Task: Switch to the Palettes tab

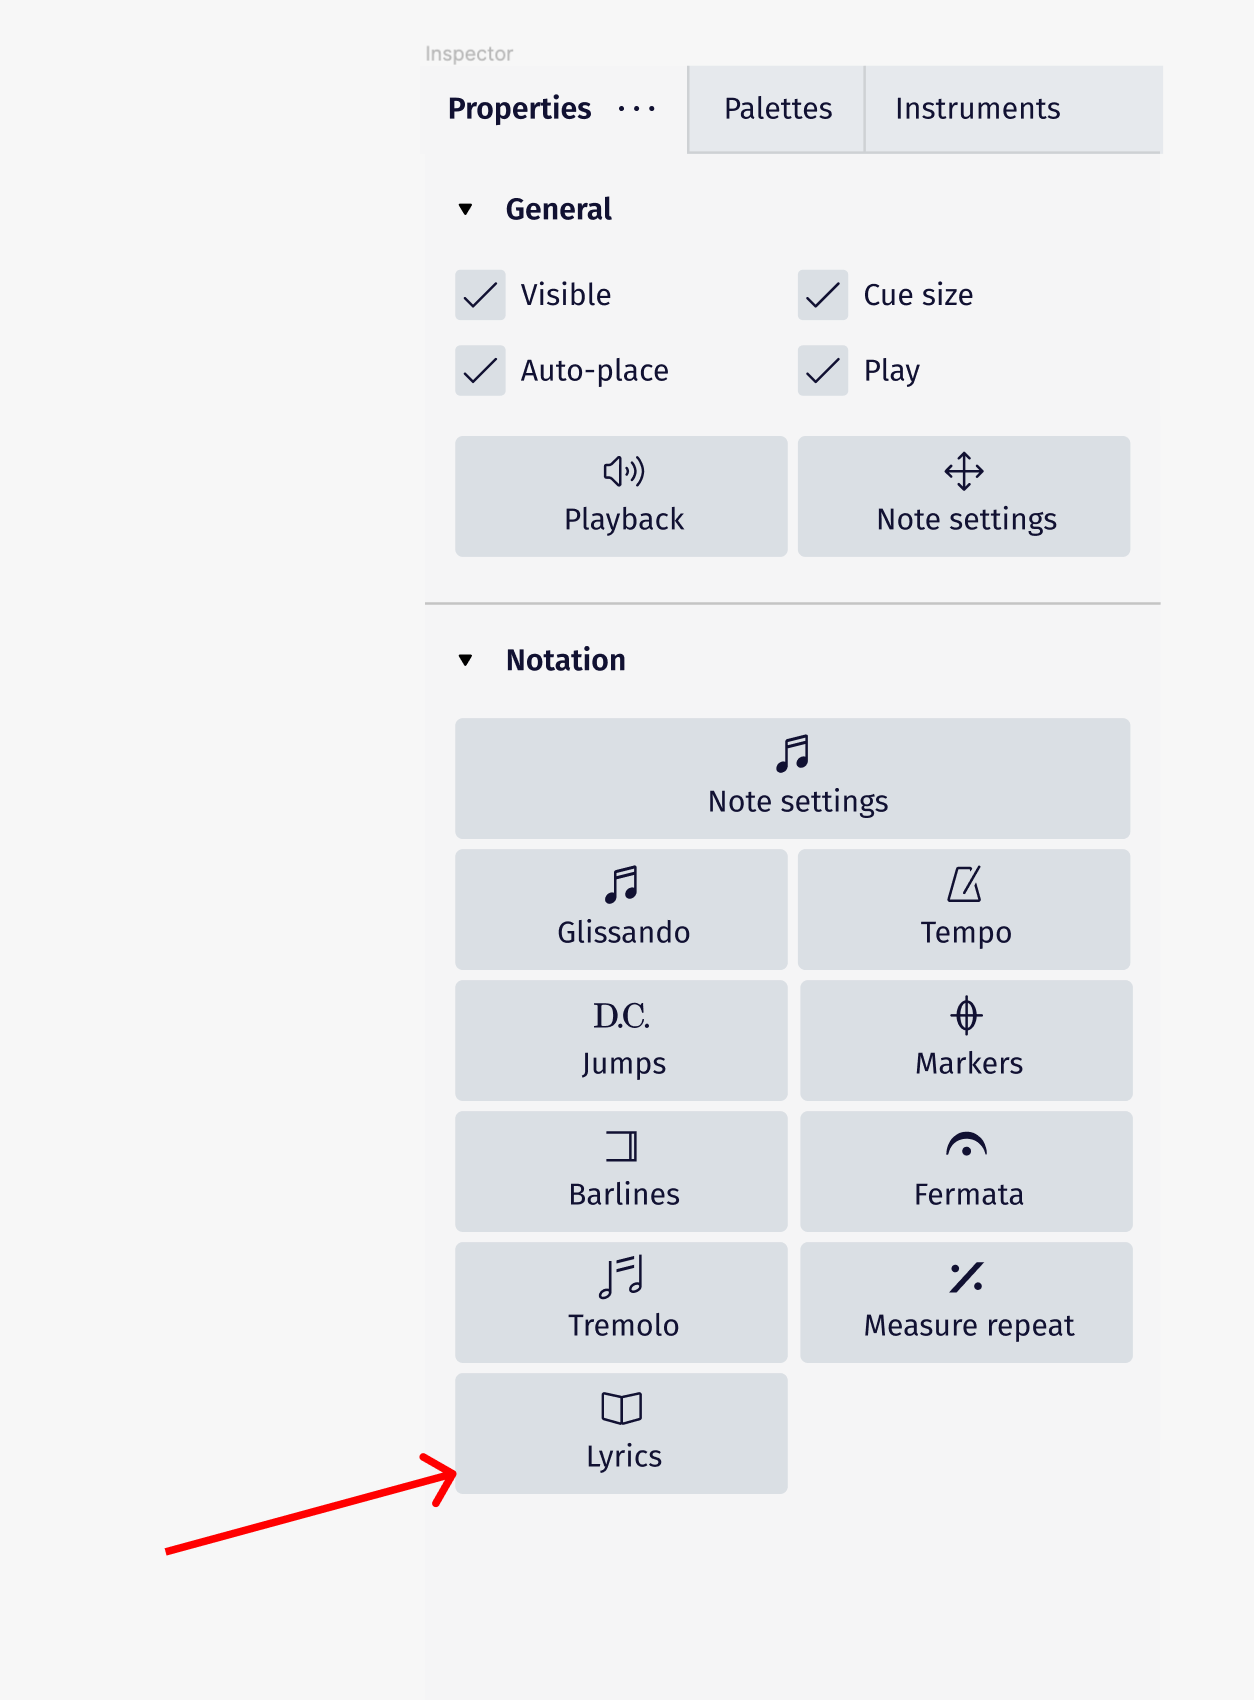Action: tap(778, 109)
